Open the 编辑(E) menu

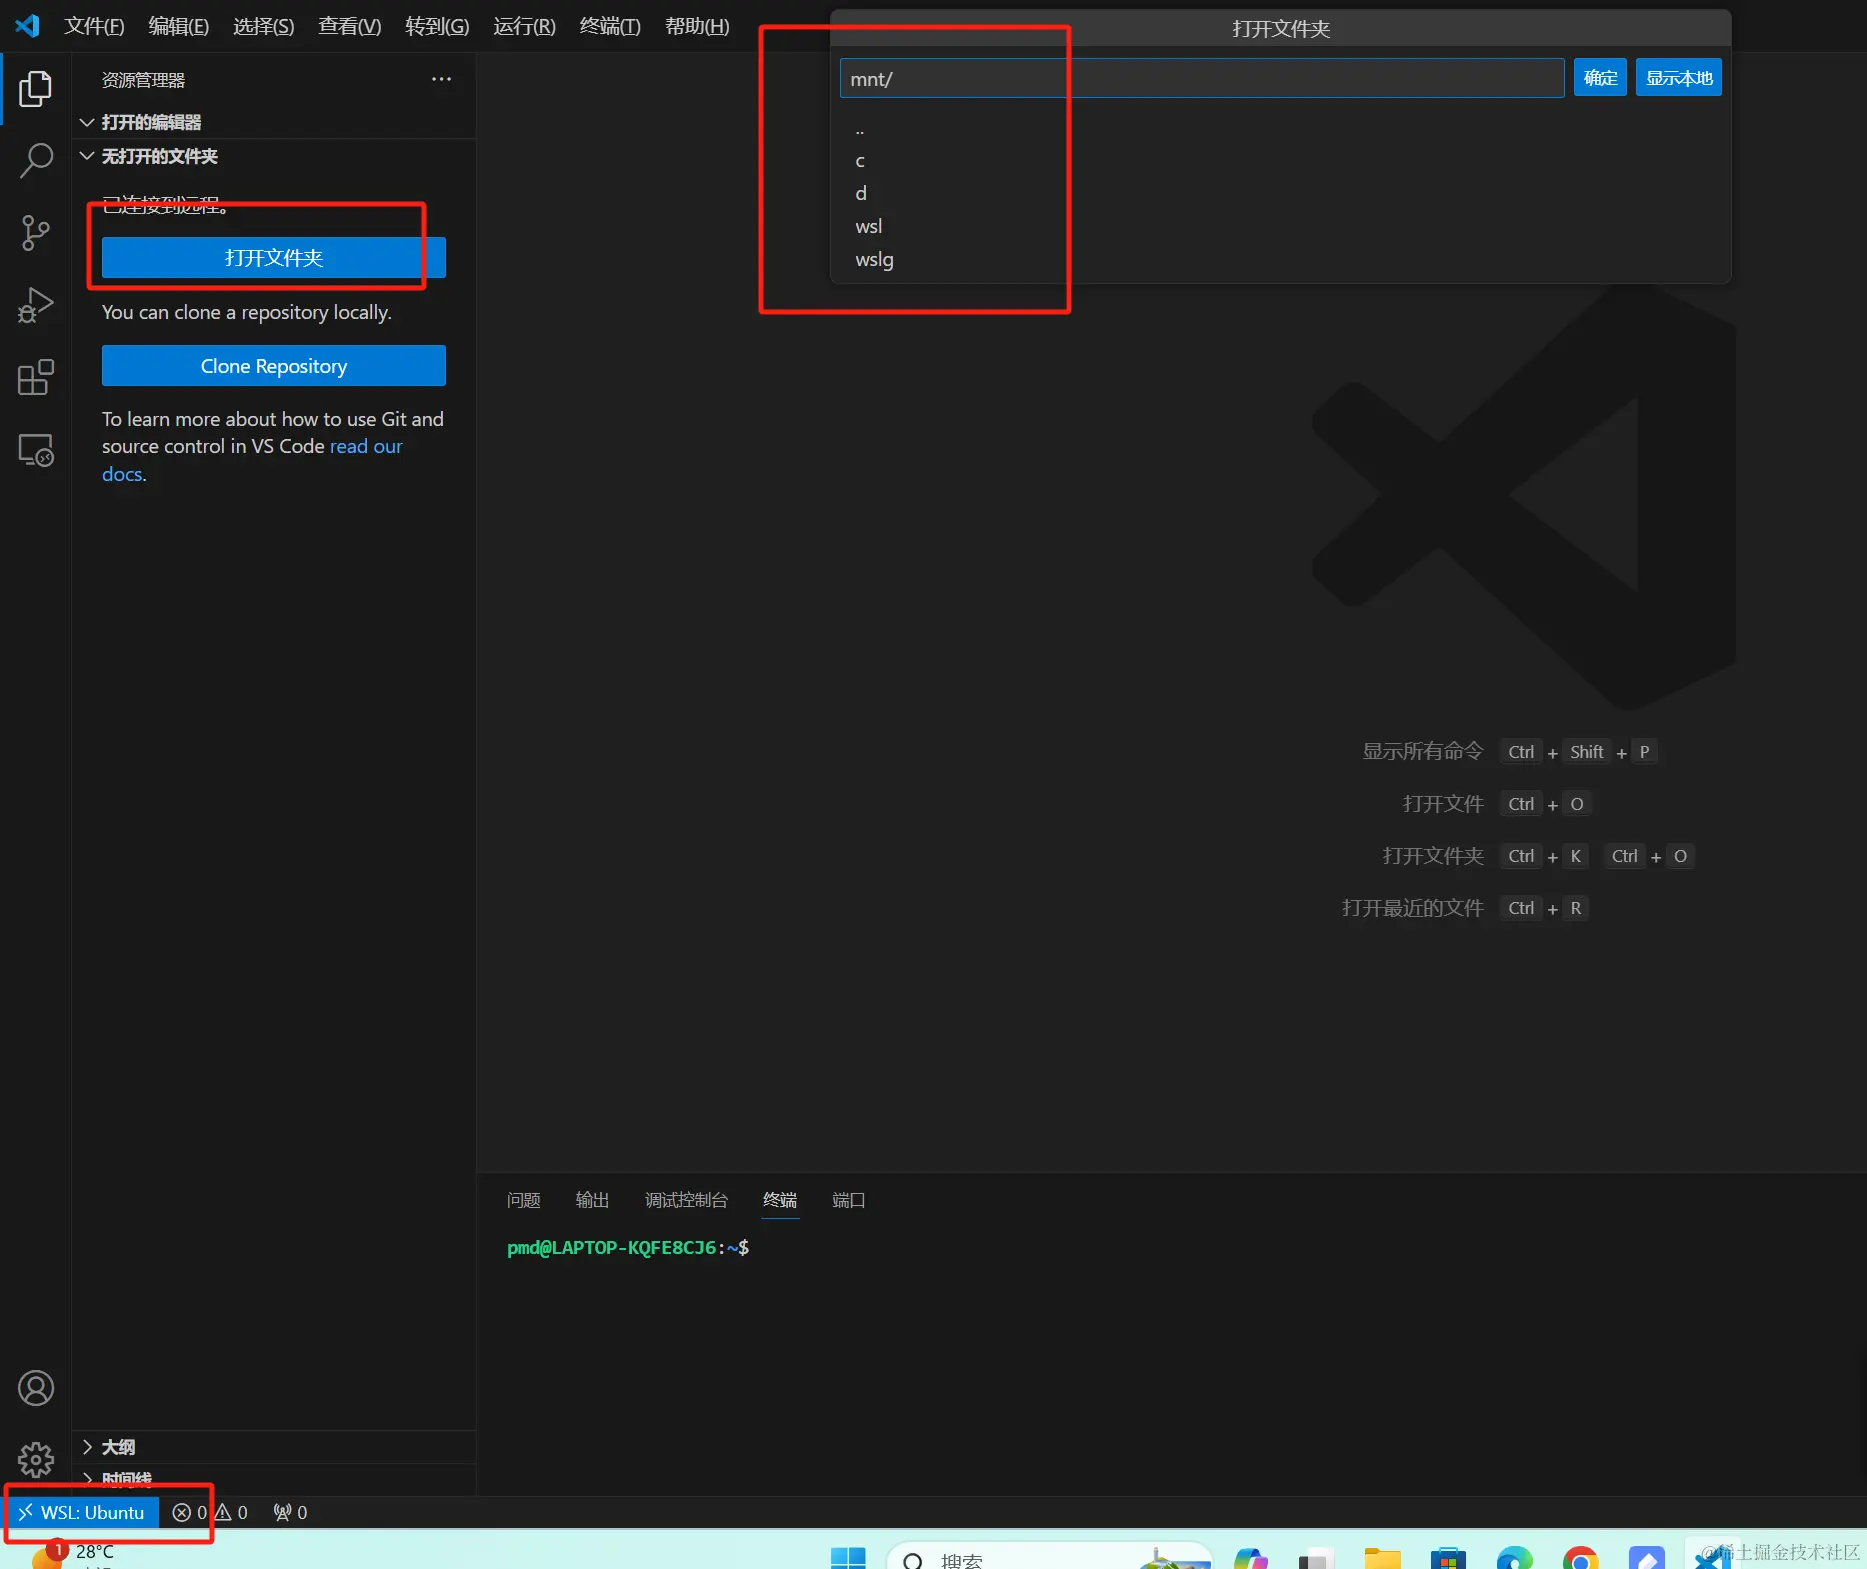[178, 26]
